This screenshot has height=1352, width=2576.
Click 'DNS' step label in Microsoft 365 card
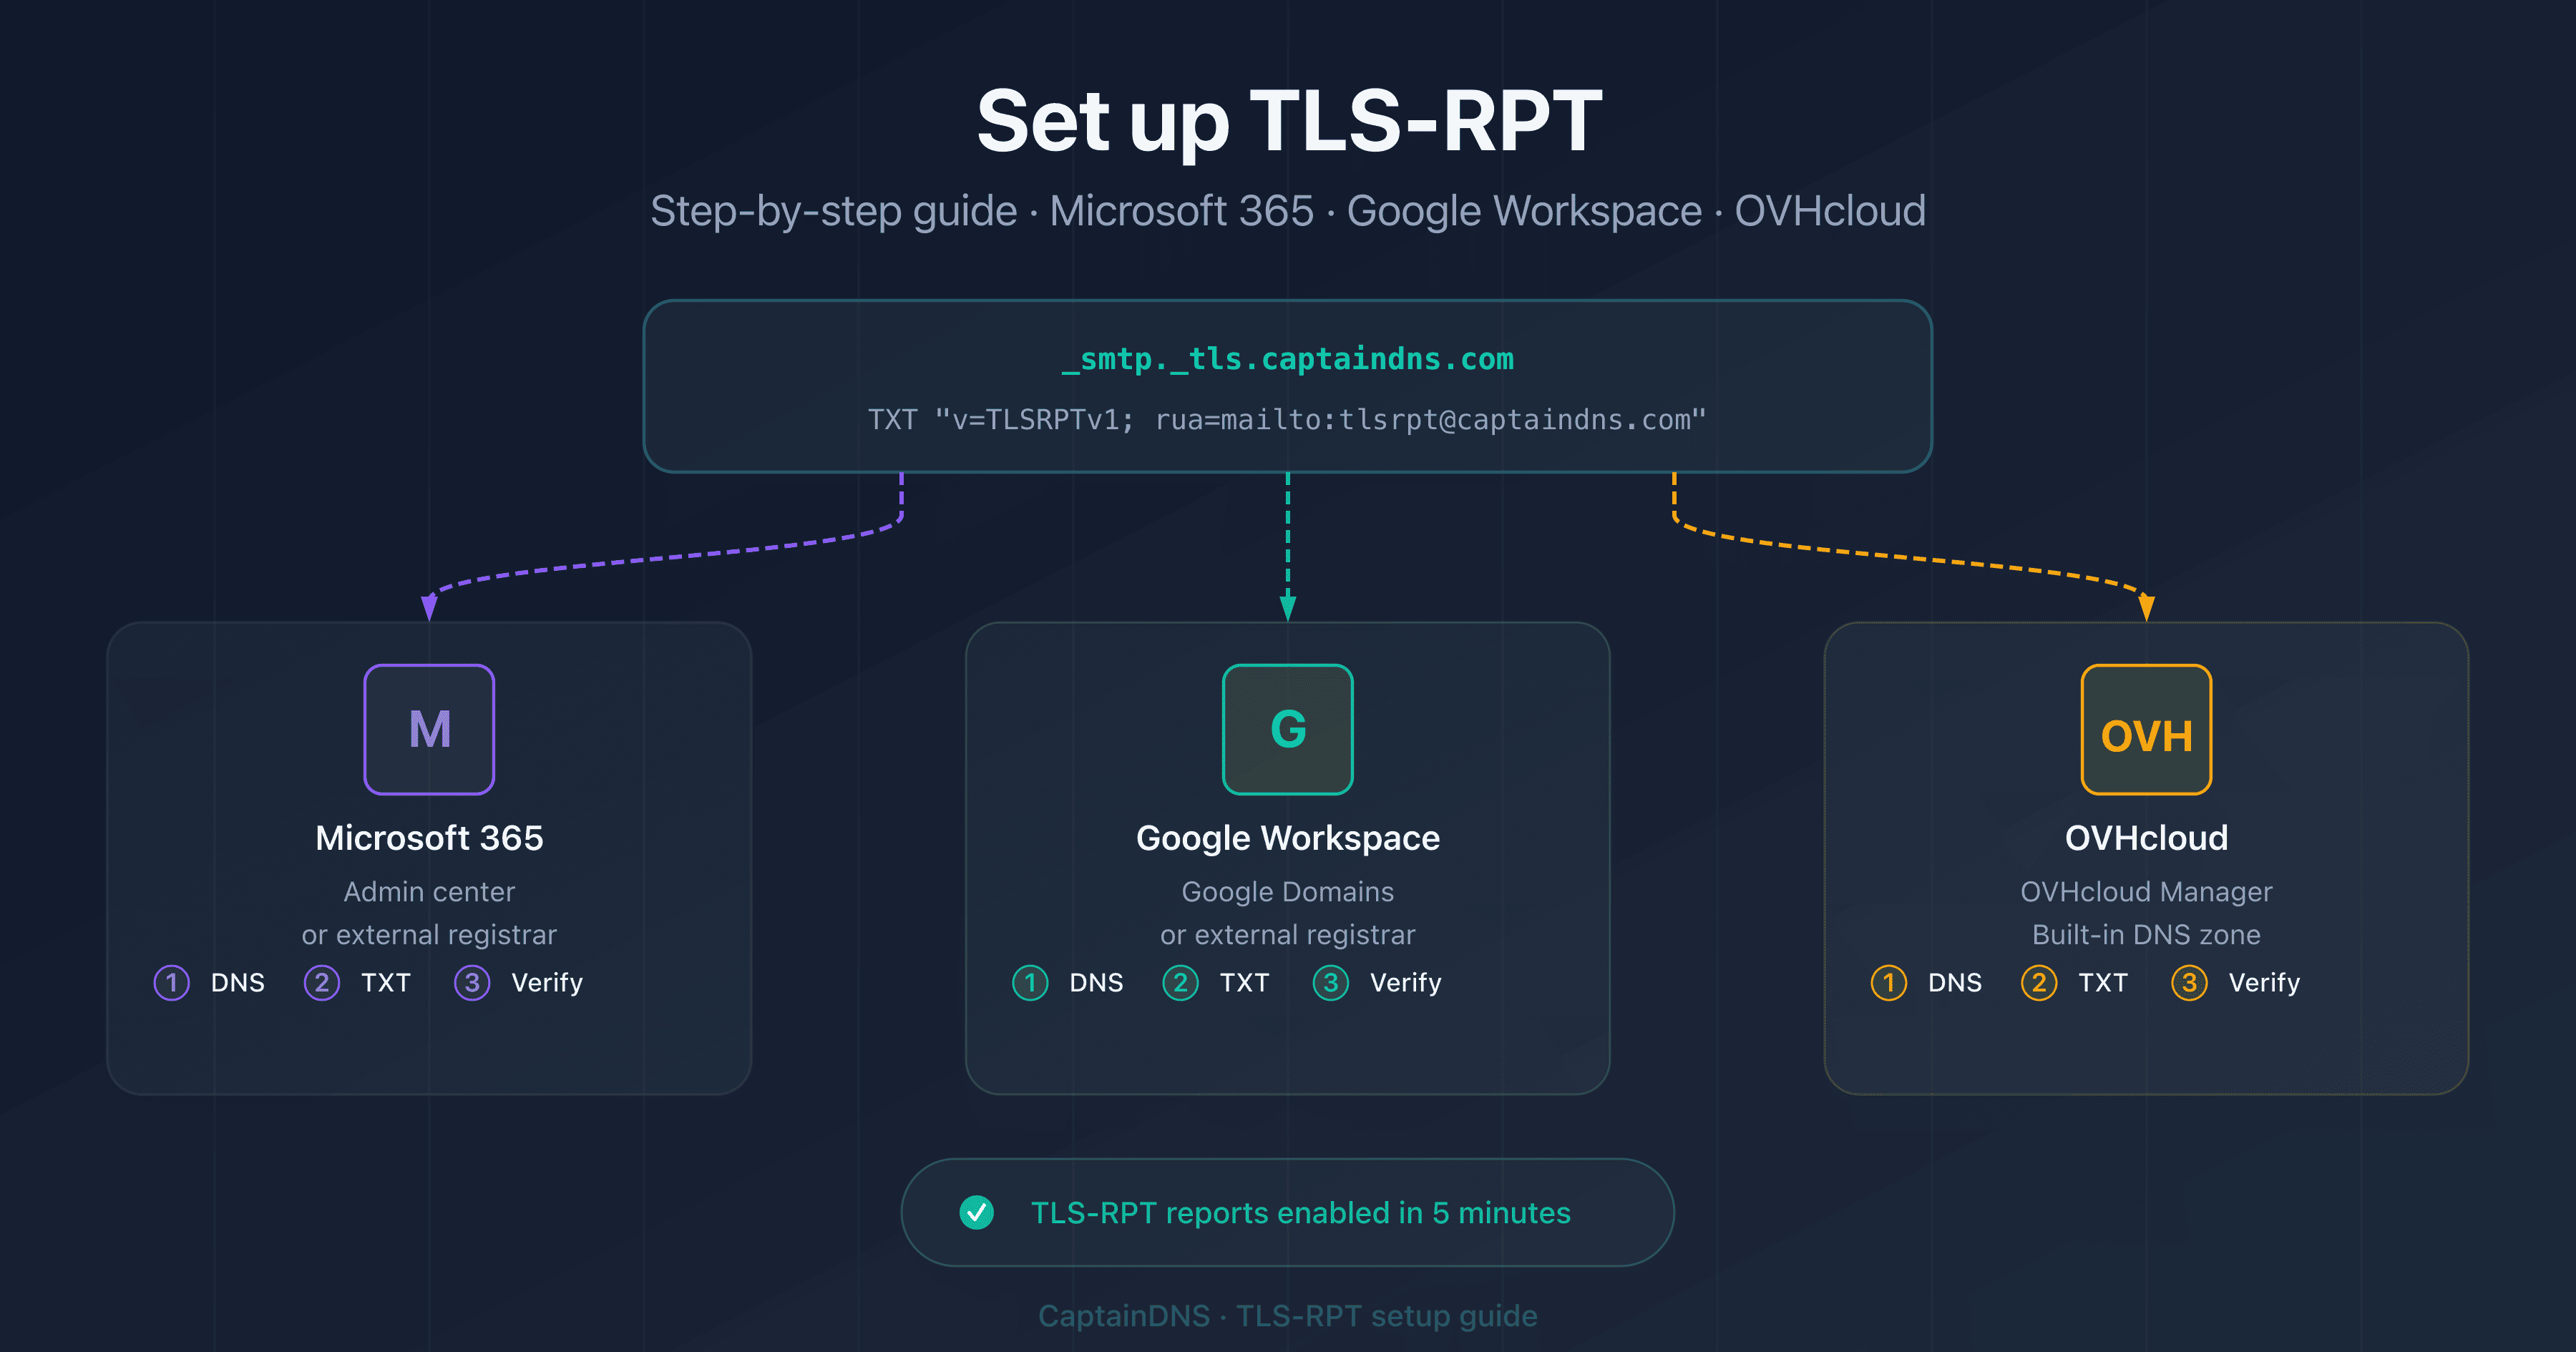click(x=238, y=982)
